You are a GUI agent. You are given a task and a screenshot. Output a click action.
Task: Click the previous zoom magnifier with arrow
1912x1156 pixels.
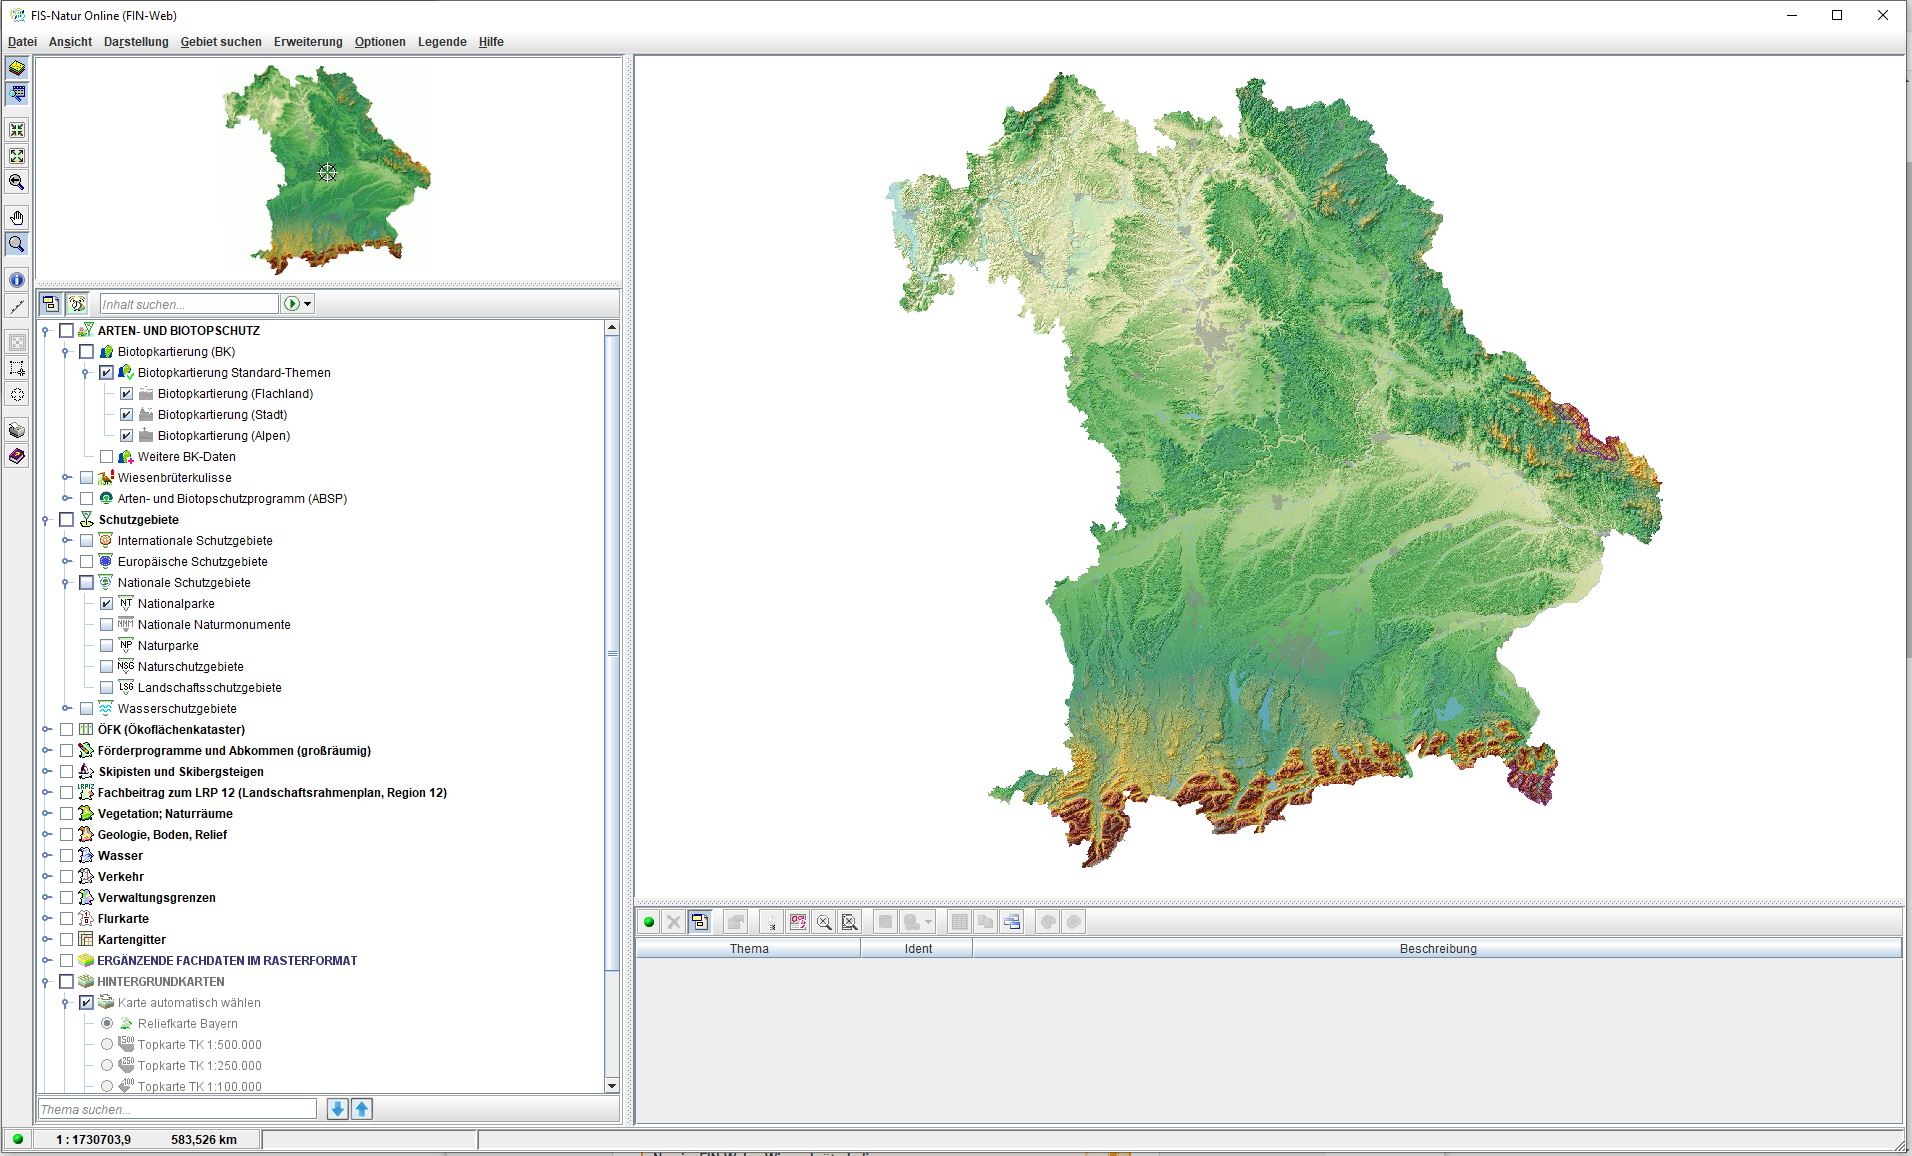pos(17,182)
